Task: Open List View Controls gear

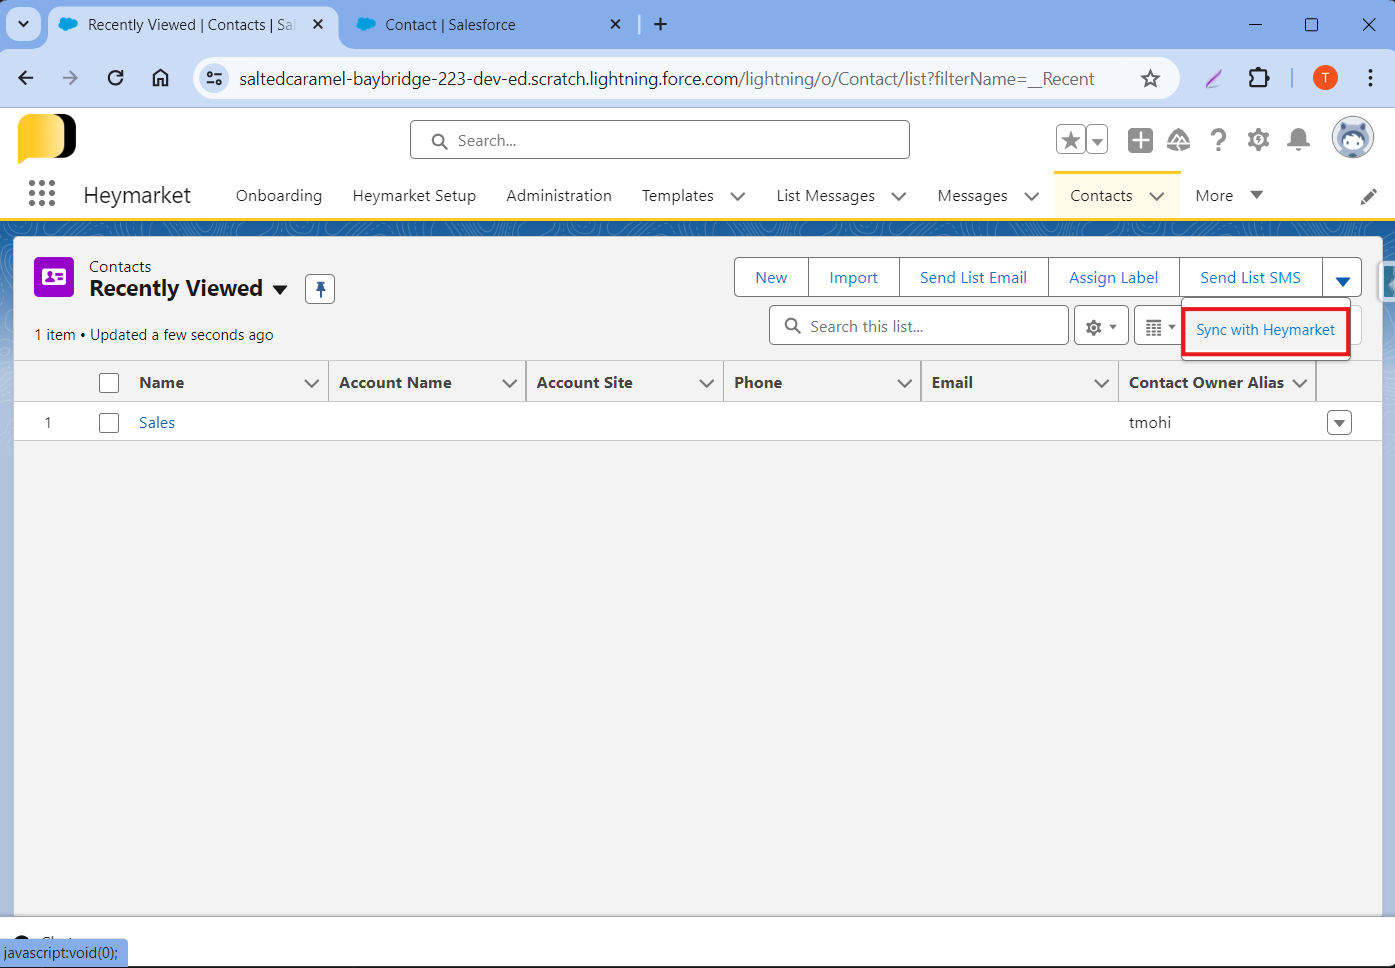Action: (1101, 326)
